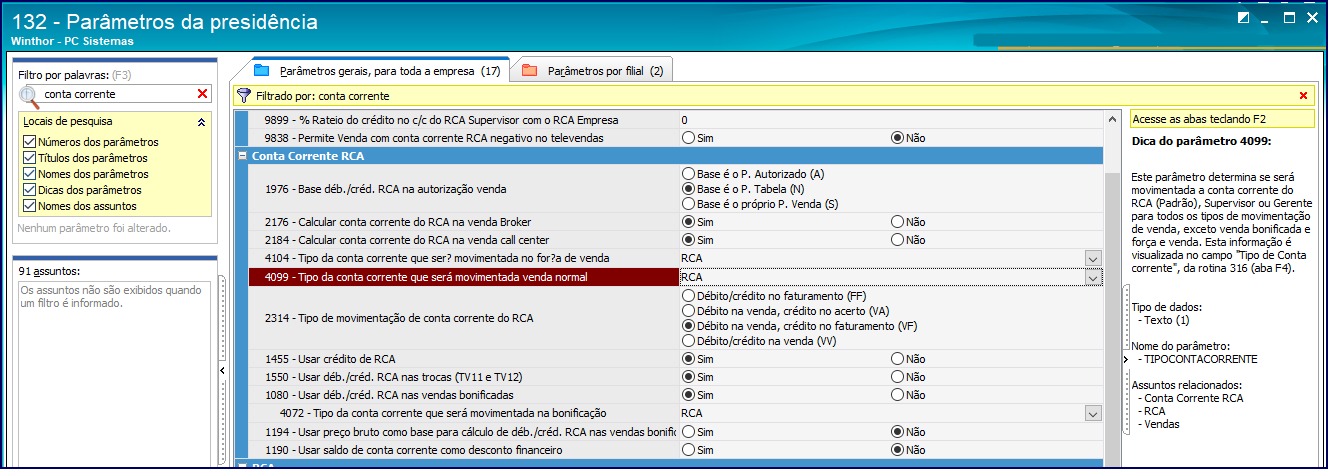Uncheck Títulos dos parâmetros
Screen dimensions: 1328x469
pyautogui.click(x=29, y=158)
